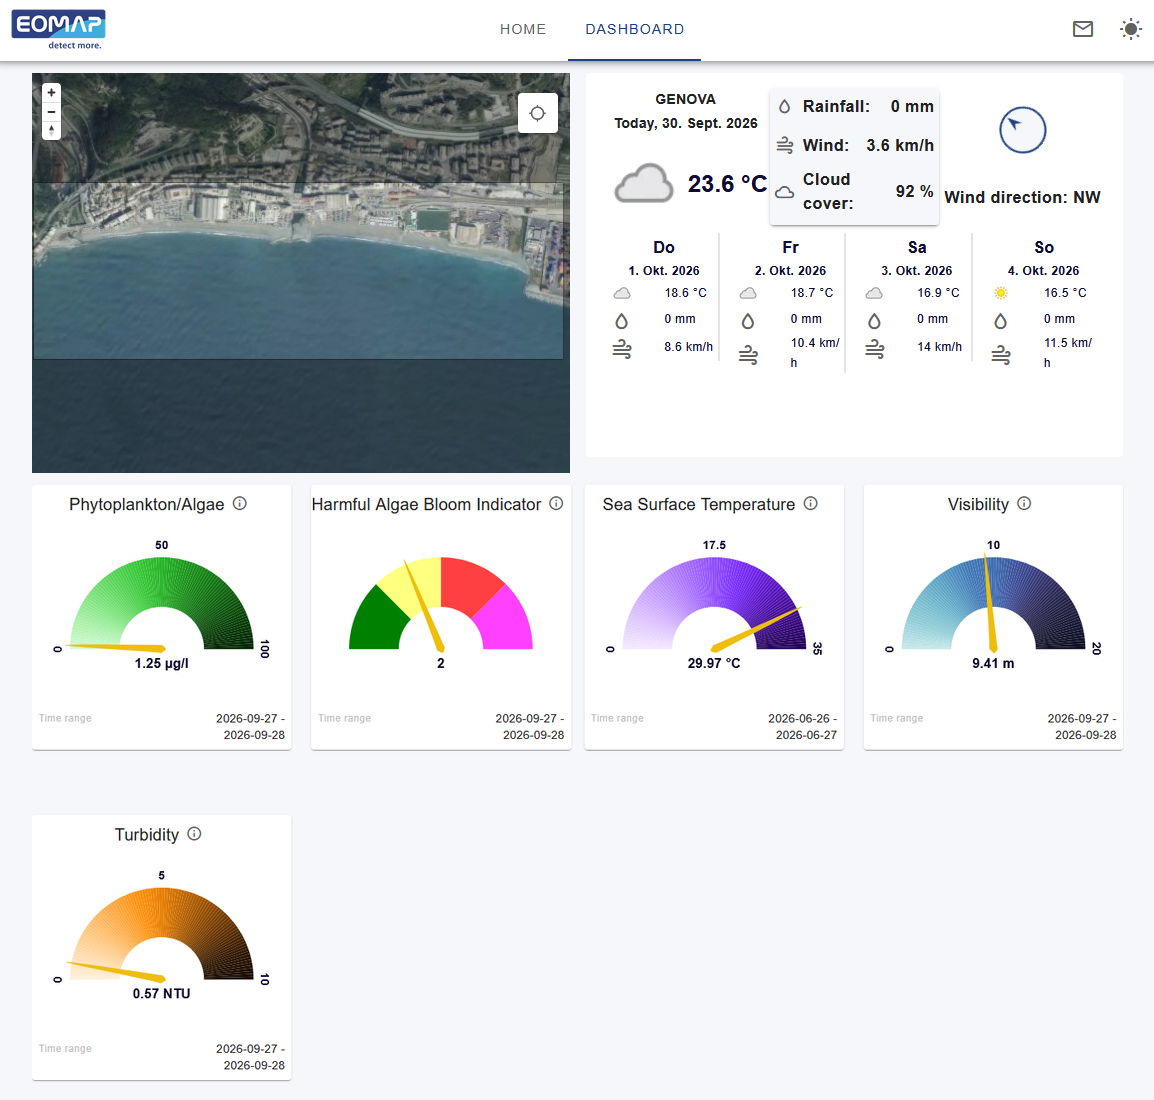Click the EOMAP logo
This screenshot has width=1154, height=1100.
point(58,29)
